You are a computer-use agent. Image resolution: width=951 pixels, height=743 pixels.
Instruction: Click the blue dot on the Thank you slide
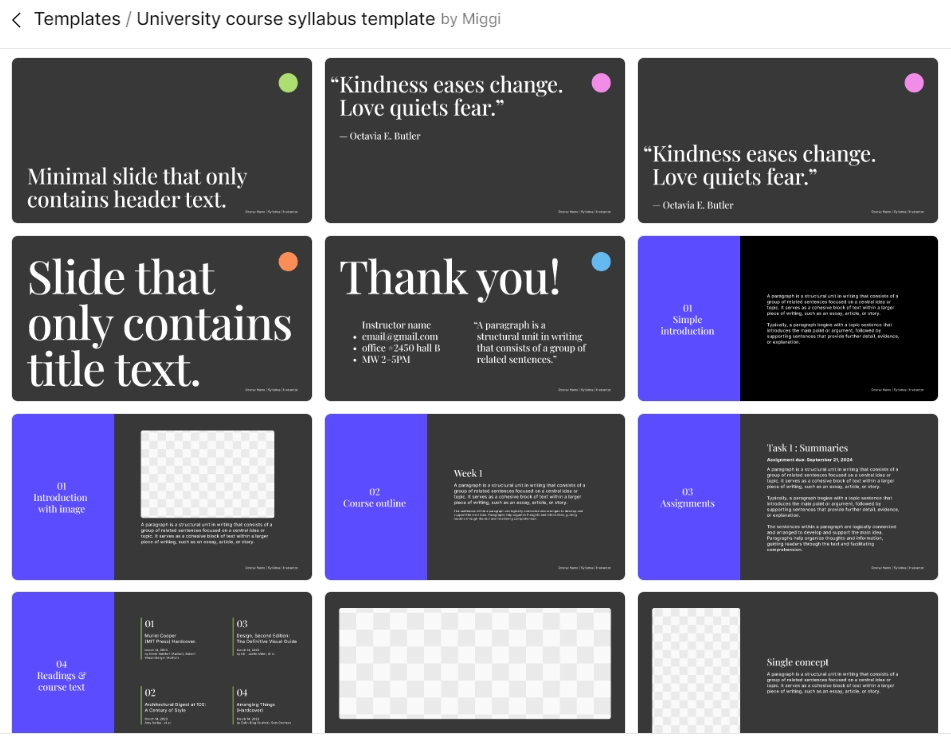click(601, 261)
